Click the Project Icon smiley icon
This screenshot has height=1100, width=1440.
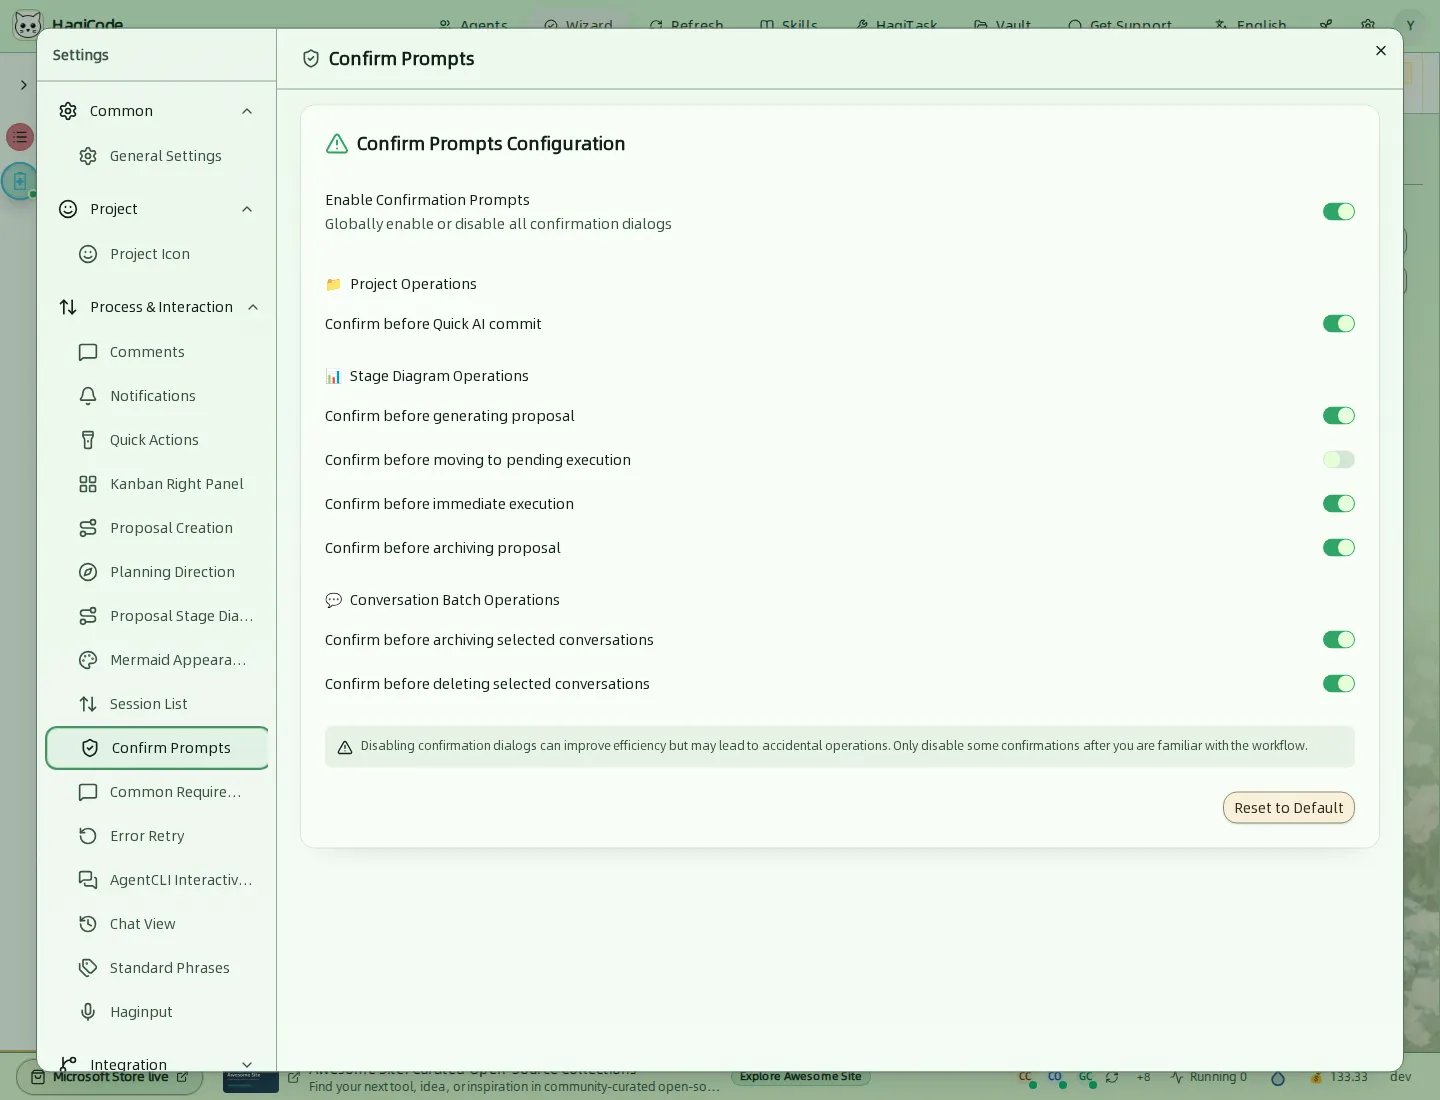[88, 254]
